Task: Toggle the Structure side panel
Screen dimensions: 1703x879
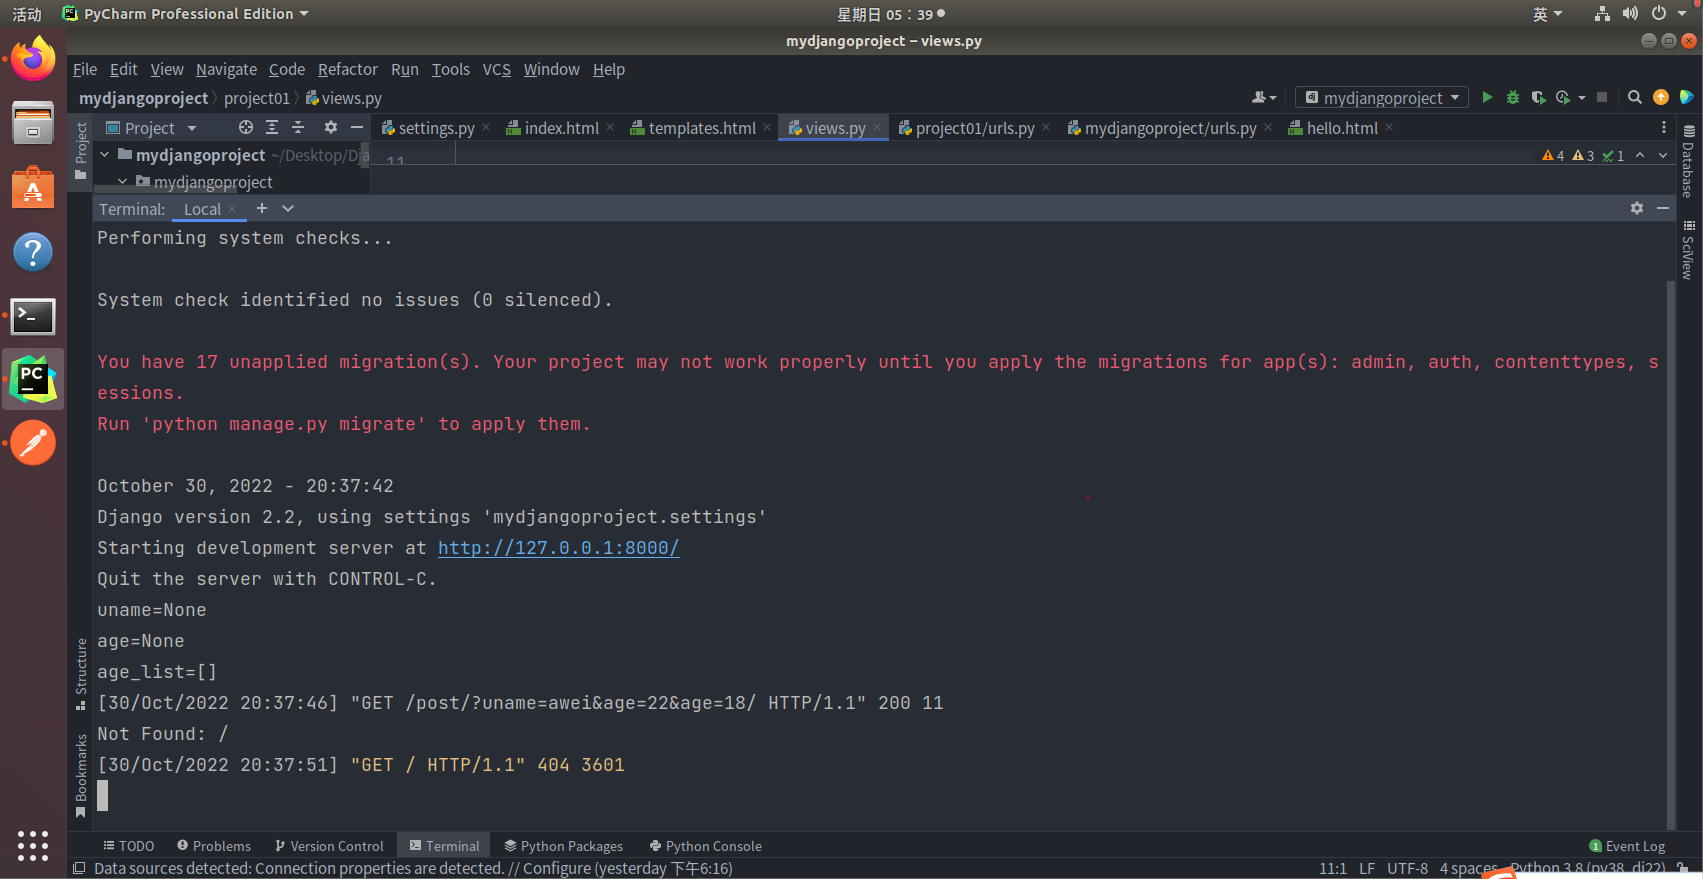Action: click(81, 673)
